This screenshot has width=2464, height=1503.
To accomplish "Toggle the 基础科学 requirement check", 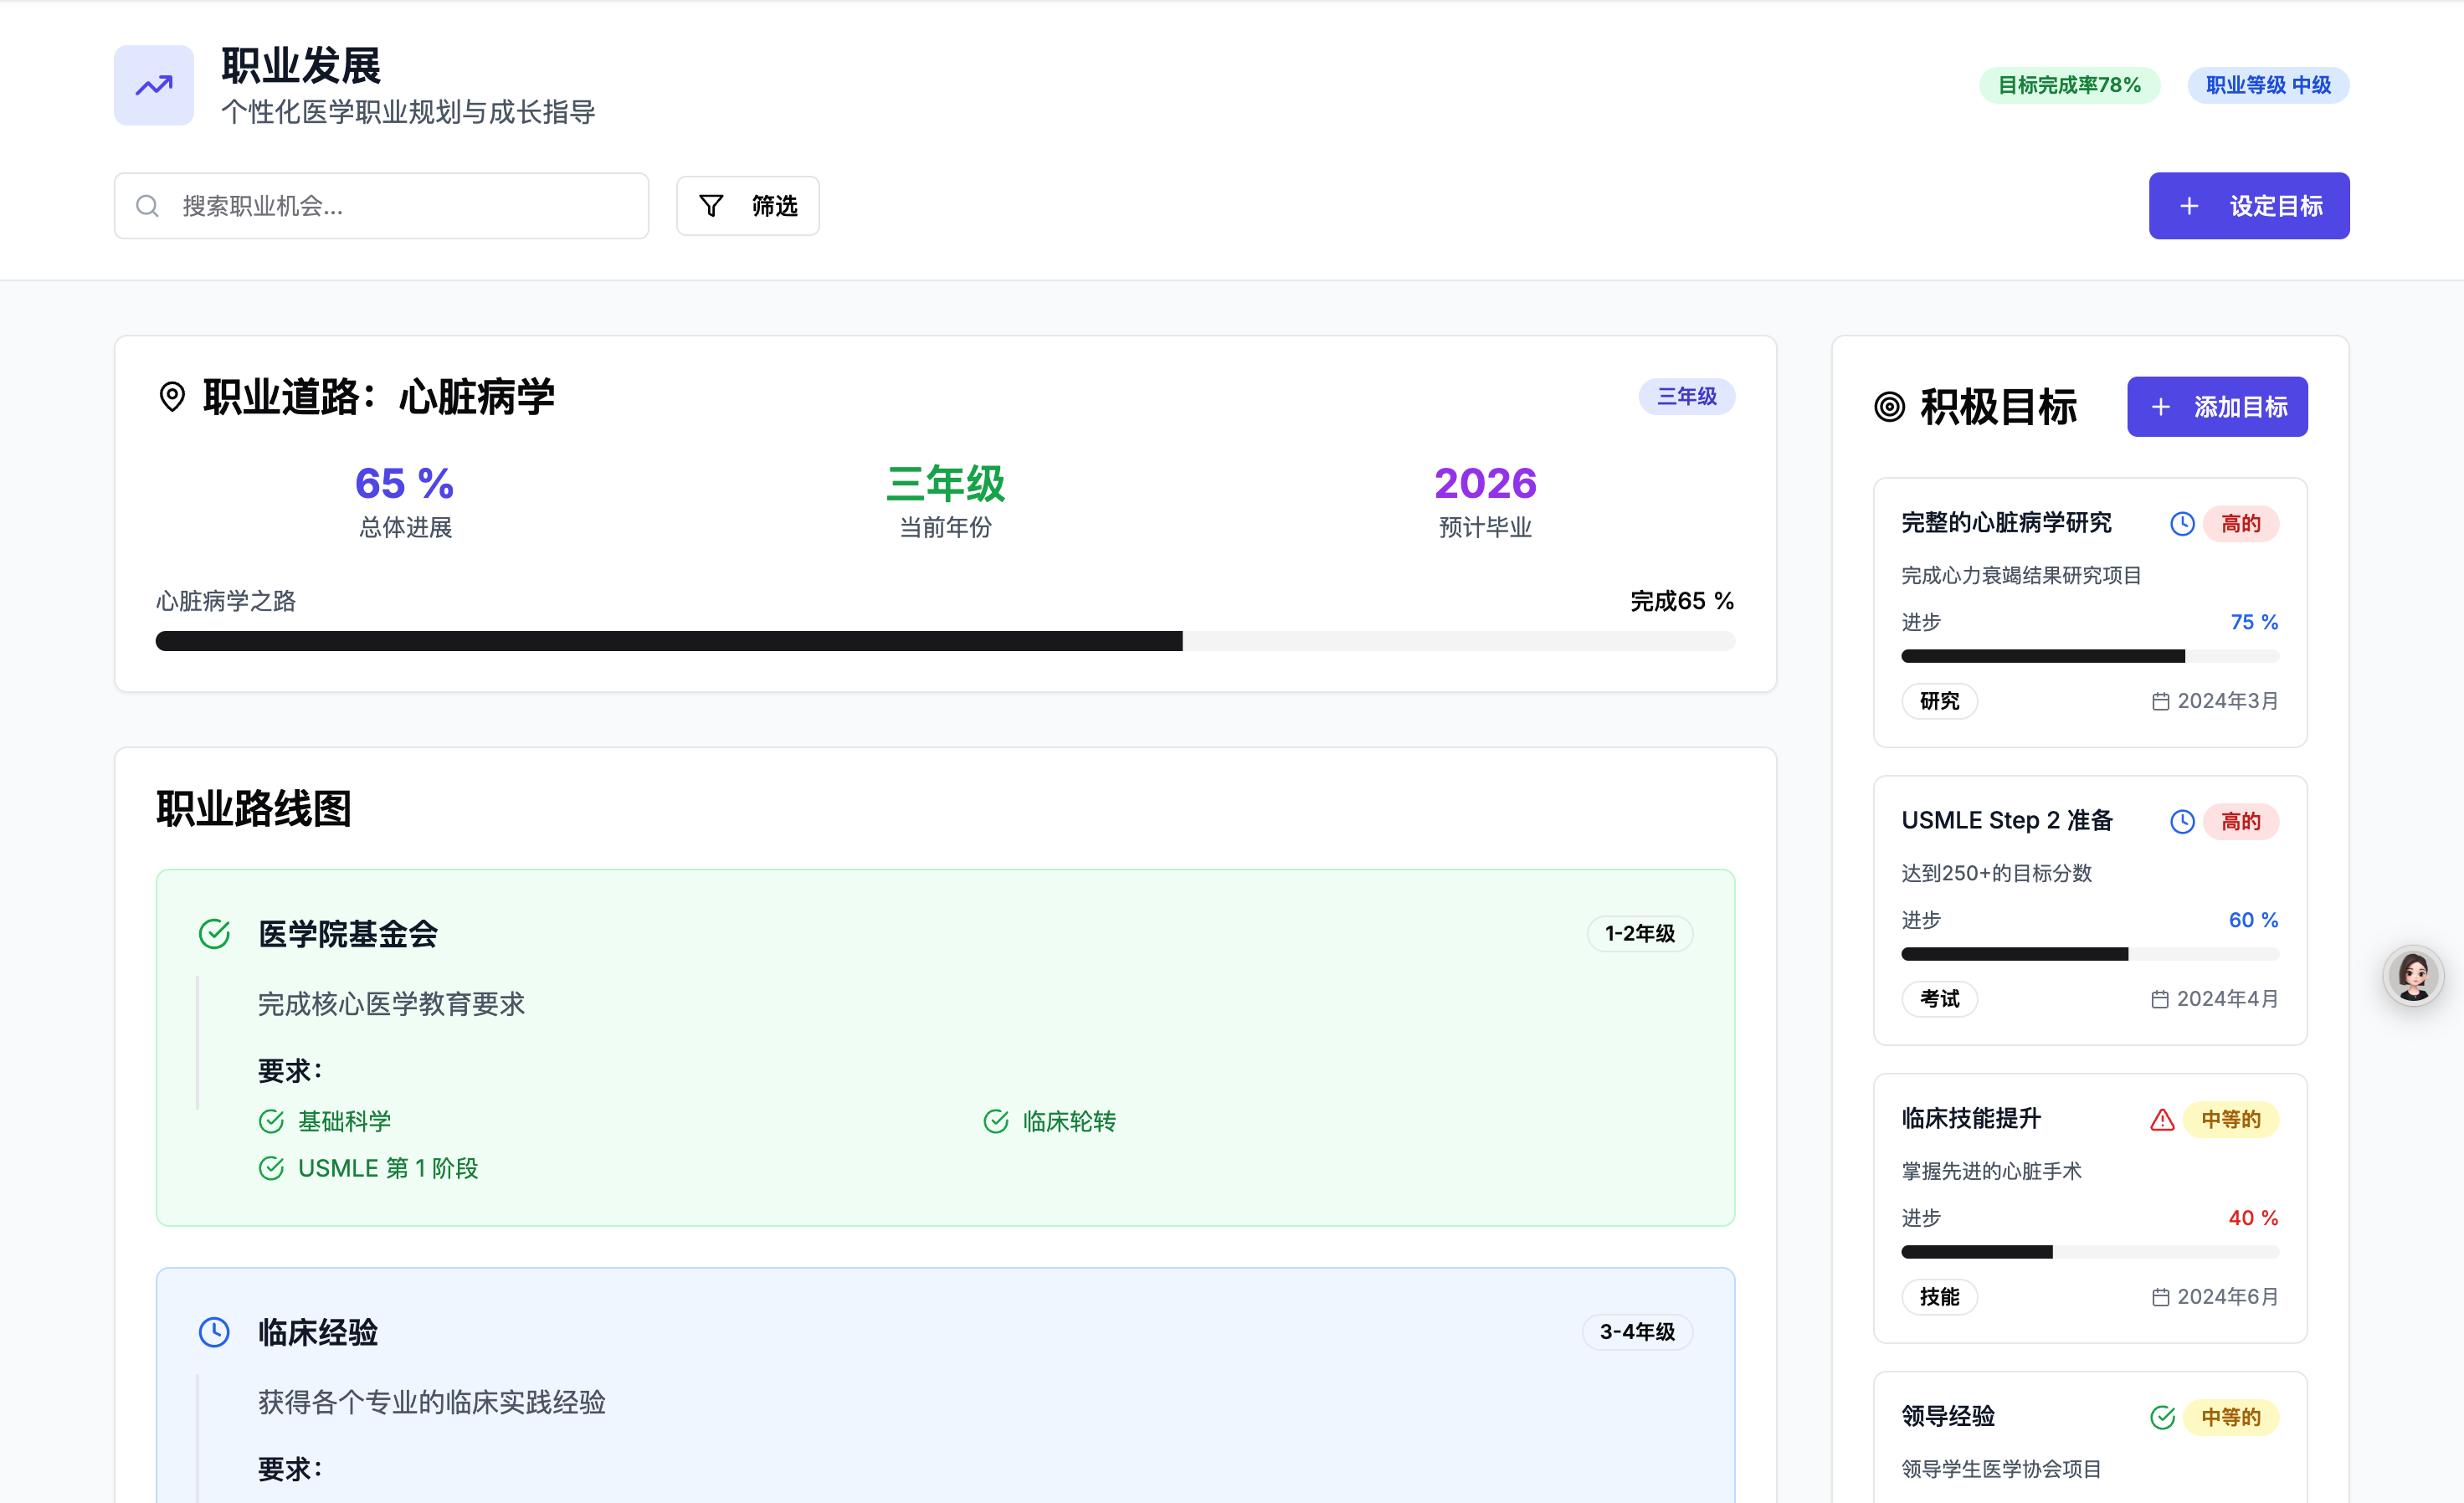I will tap(271, 1121).
